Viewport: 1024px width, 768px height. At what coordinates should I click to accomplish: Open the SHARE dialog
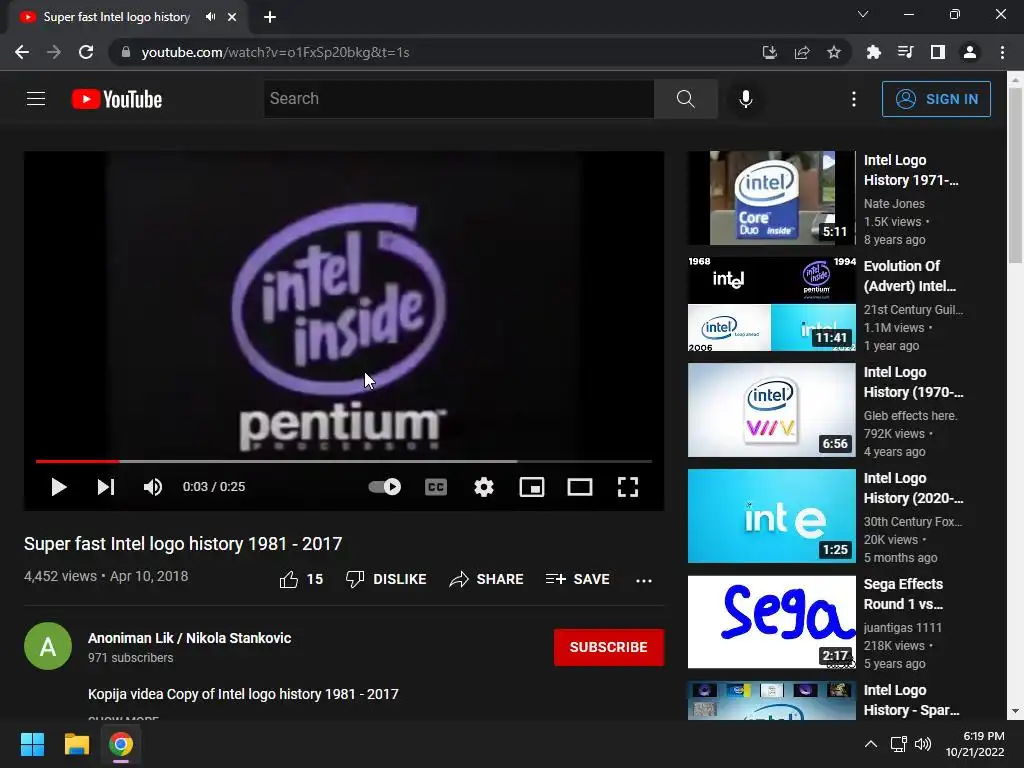[487, 579]
